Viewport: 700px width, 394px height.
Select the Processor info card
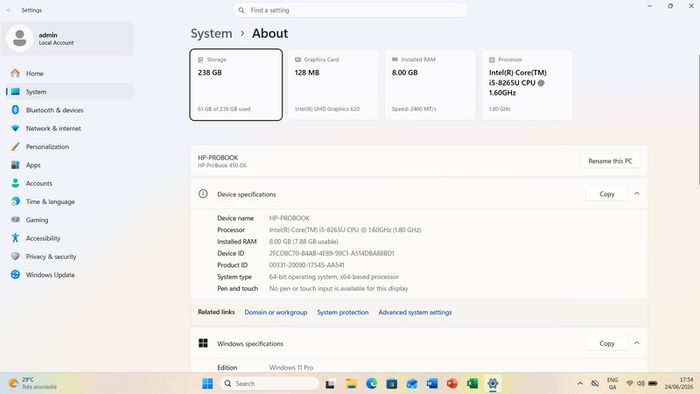pyautogui.click(x=527, y=85)
